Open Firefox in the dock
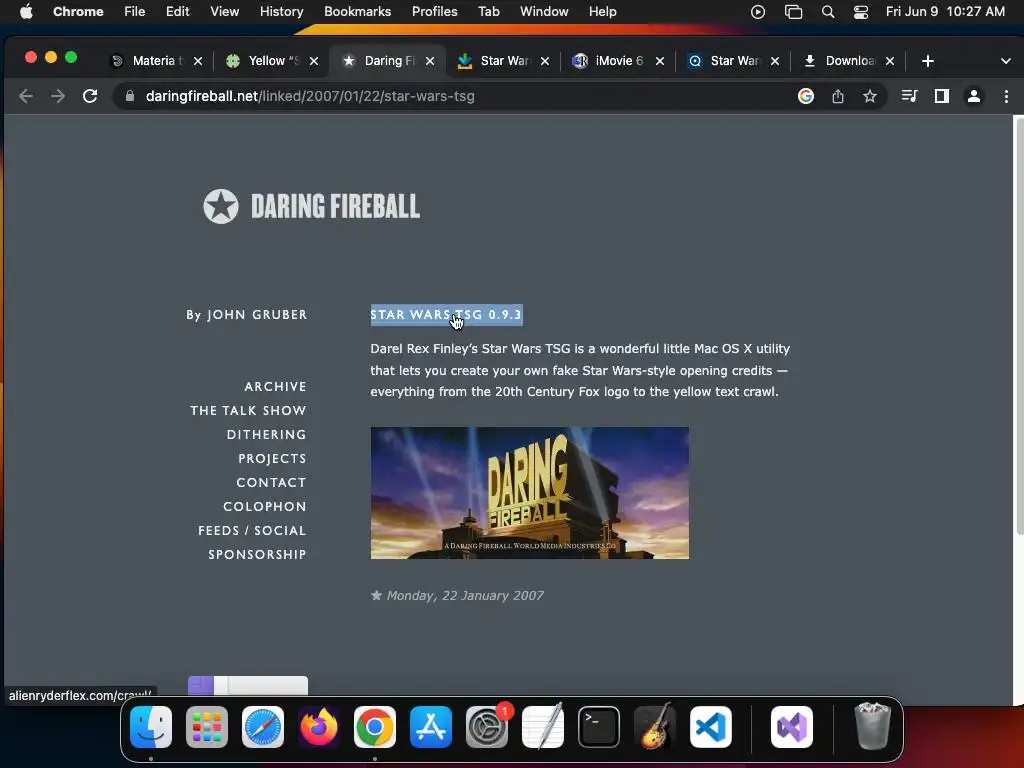 click(x=319, y=727)
